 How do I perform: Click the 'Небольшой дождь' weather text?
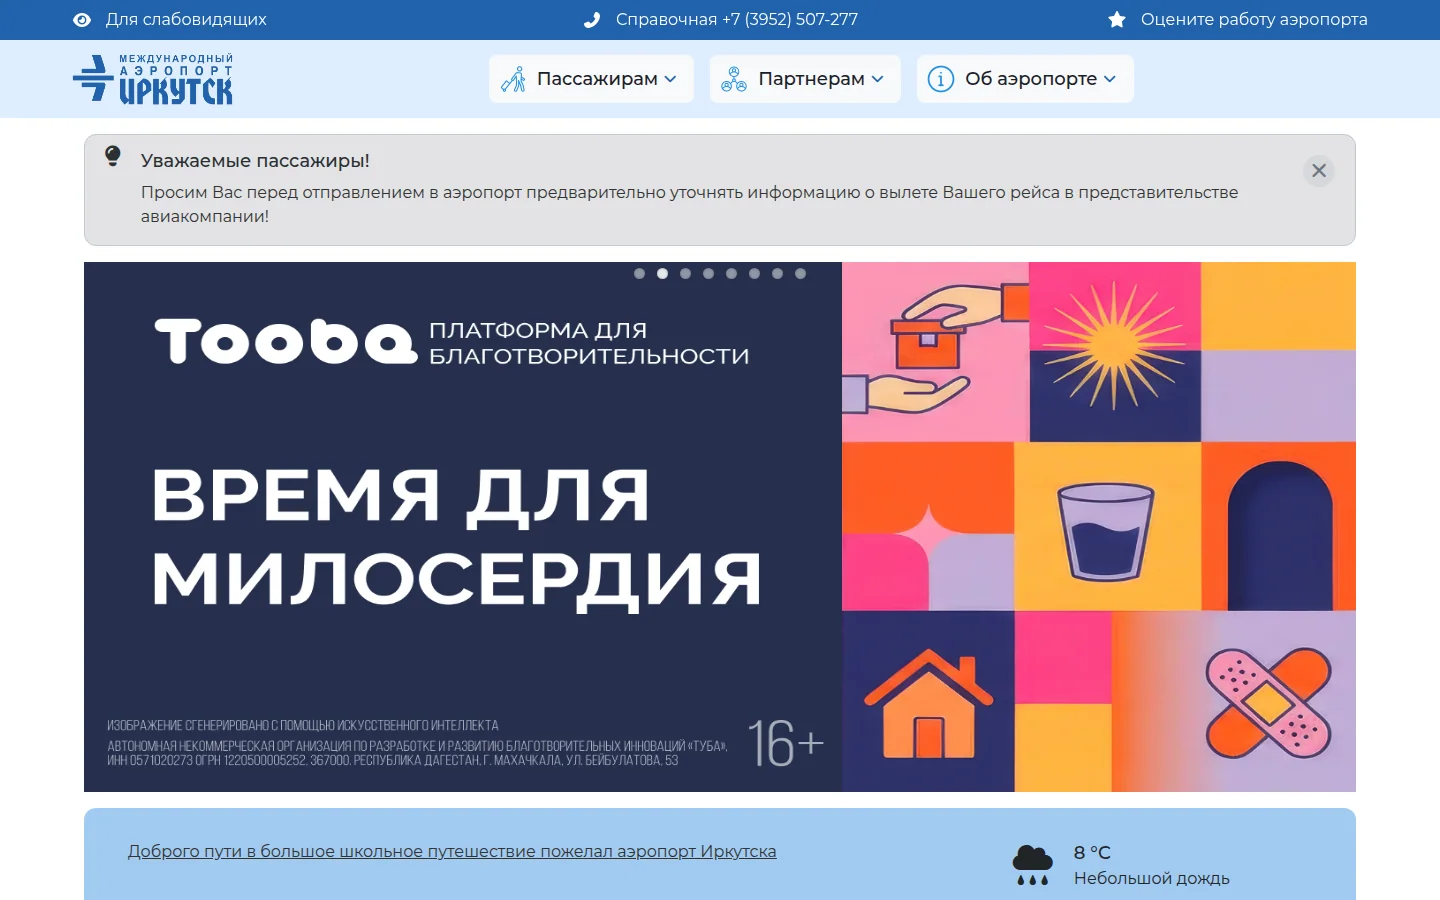1152,878
